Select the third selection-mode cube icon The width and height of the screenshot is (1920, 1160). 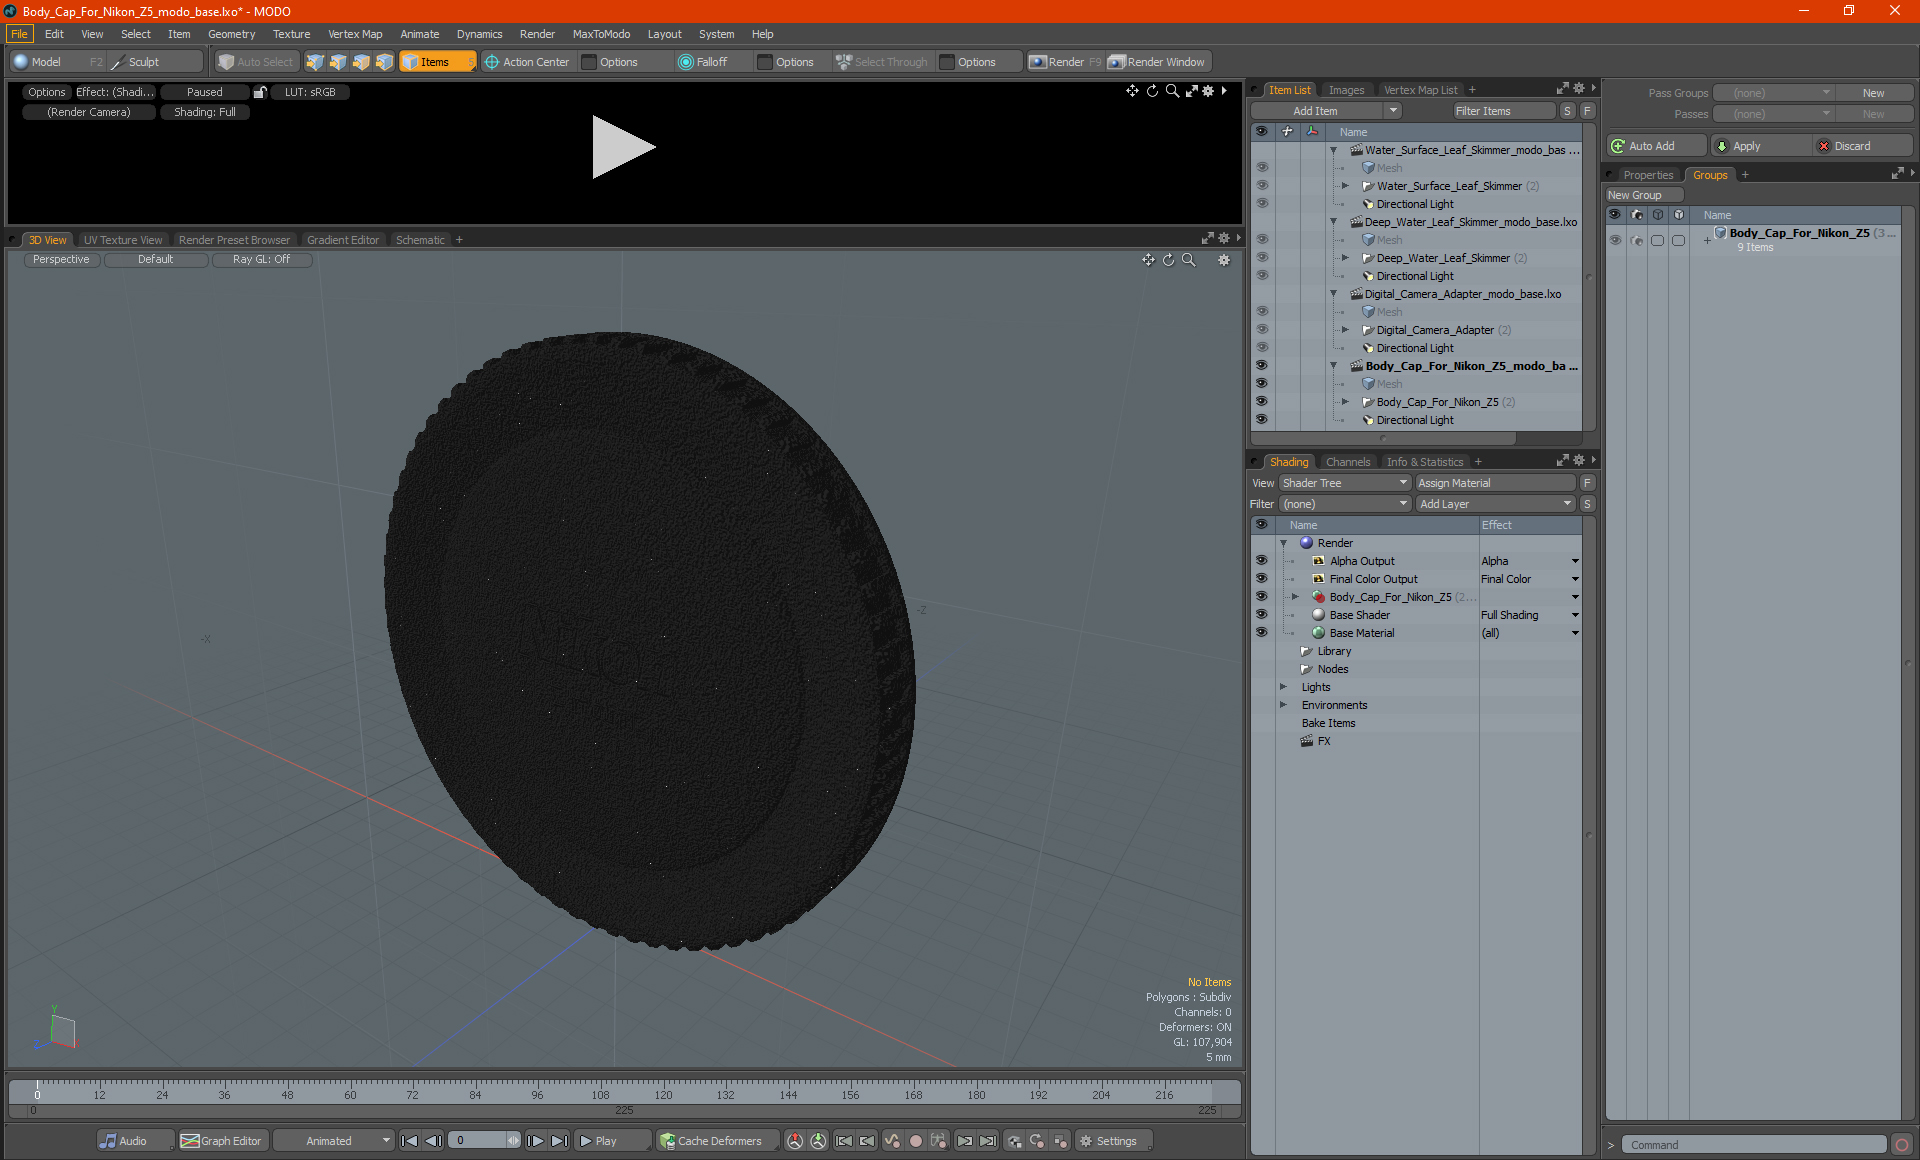361,62
